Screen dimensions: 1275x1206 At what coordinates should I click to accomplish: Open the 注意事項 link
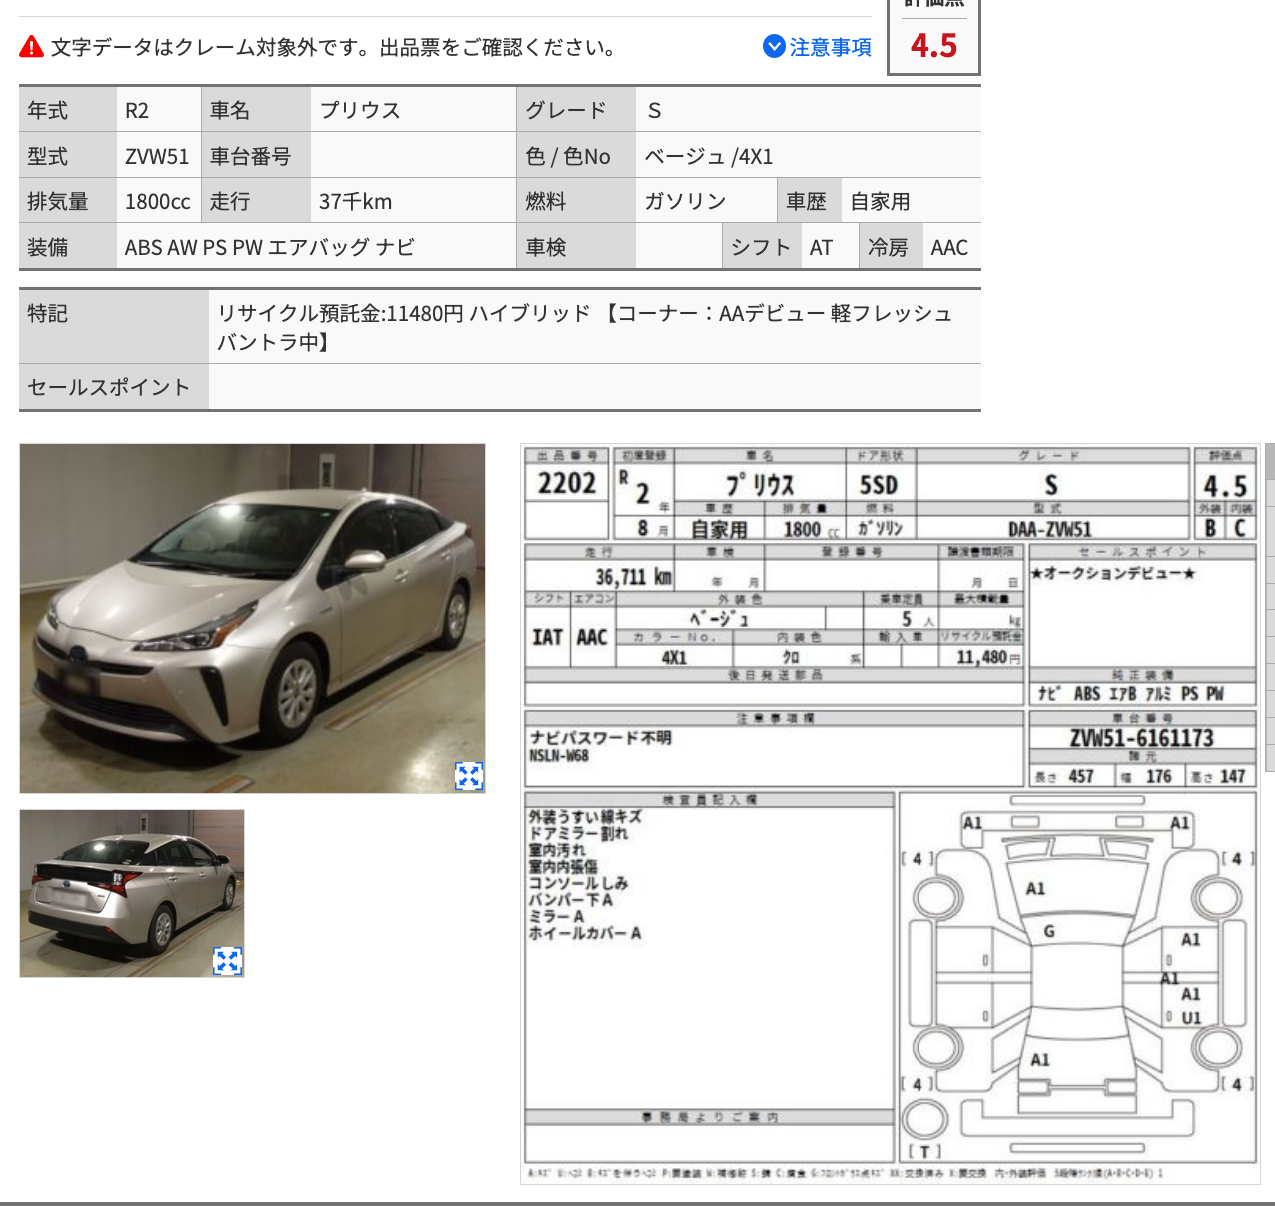[830, 47]
